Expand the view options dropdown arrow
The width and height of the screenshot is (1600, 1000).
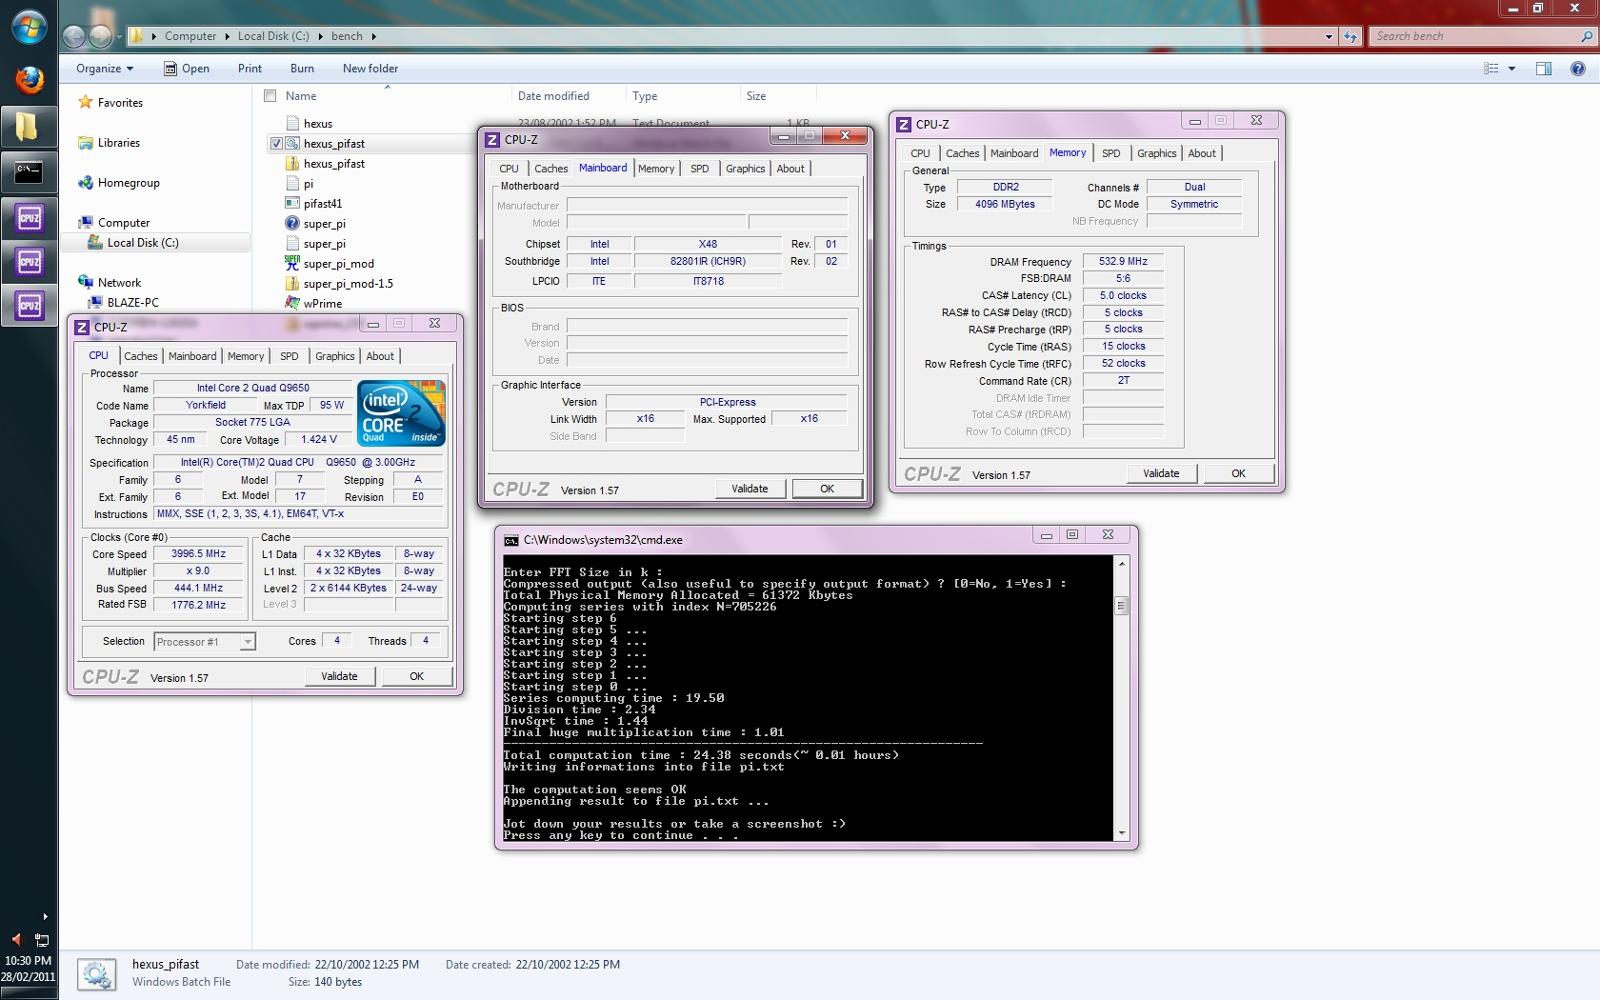click(x=1512, y=69)
